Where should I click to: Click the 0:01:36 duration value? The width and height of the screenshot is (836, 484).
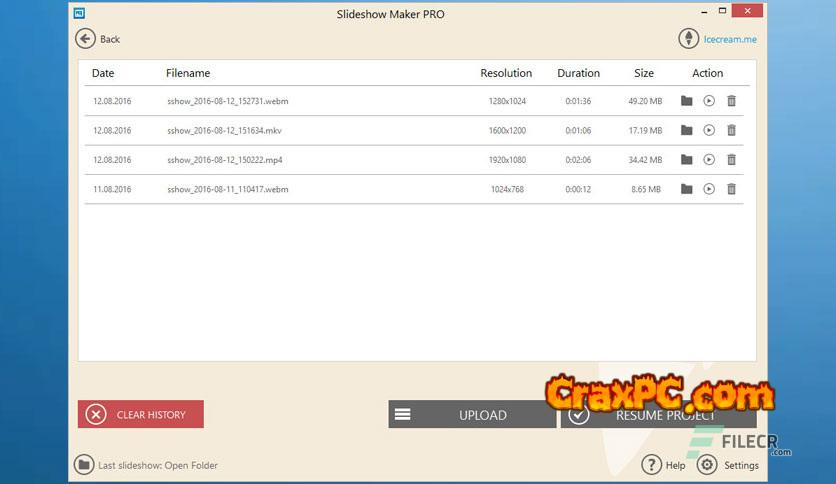coord(578,101)
